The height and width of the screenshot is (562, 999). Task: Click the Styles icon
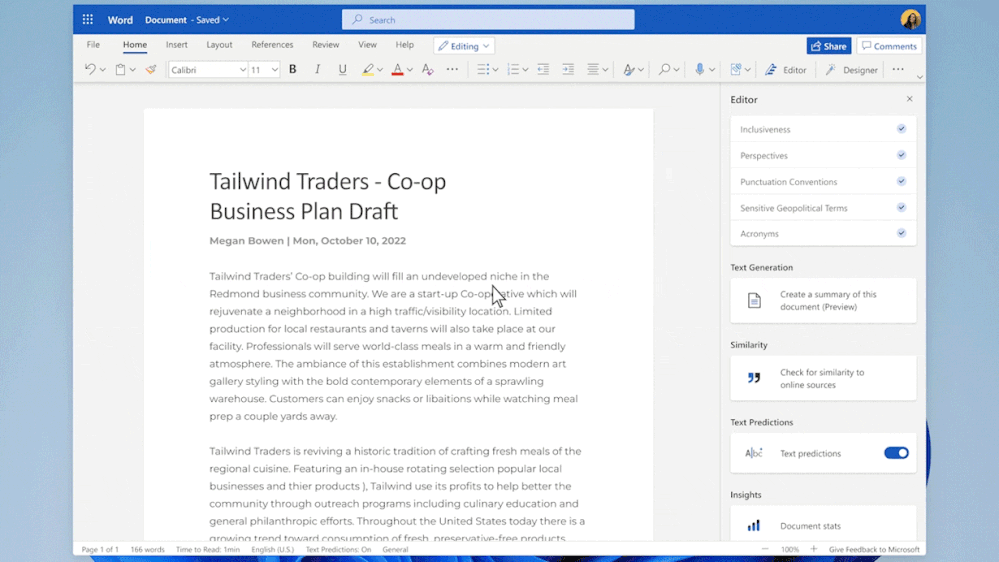tap(629, 69)
